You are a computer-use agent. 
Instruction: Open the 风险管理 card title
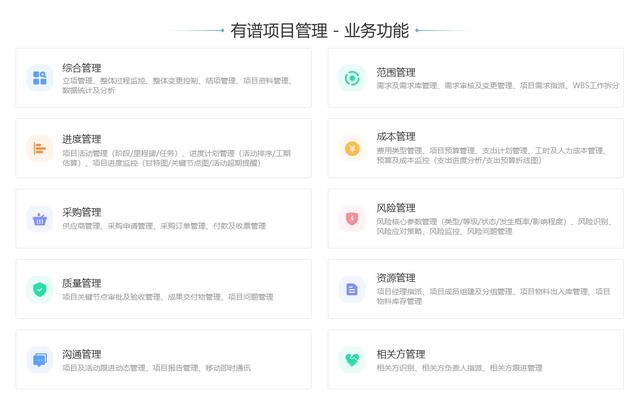[396, 207]
